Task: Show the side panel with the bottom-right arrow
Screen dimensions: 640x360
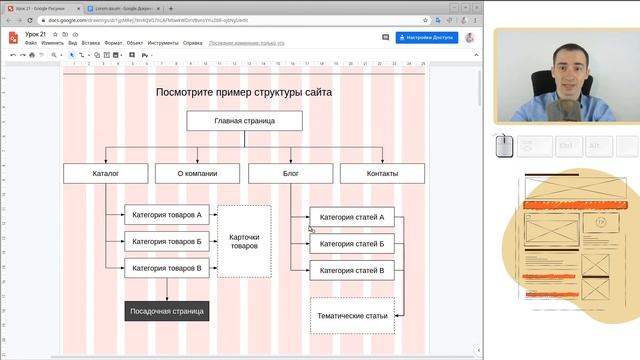Action: (x=478, y=350)
